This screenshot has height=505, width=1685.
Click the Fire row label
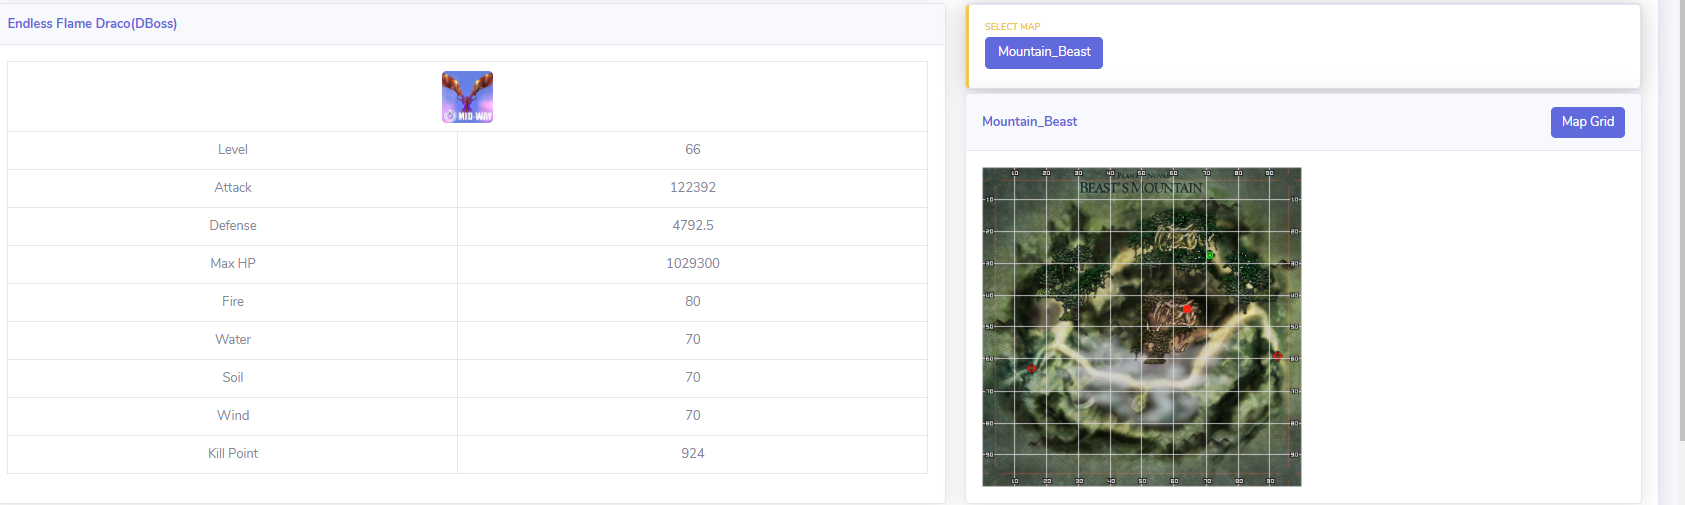233,301
